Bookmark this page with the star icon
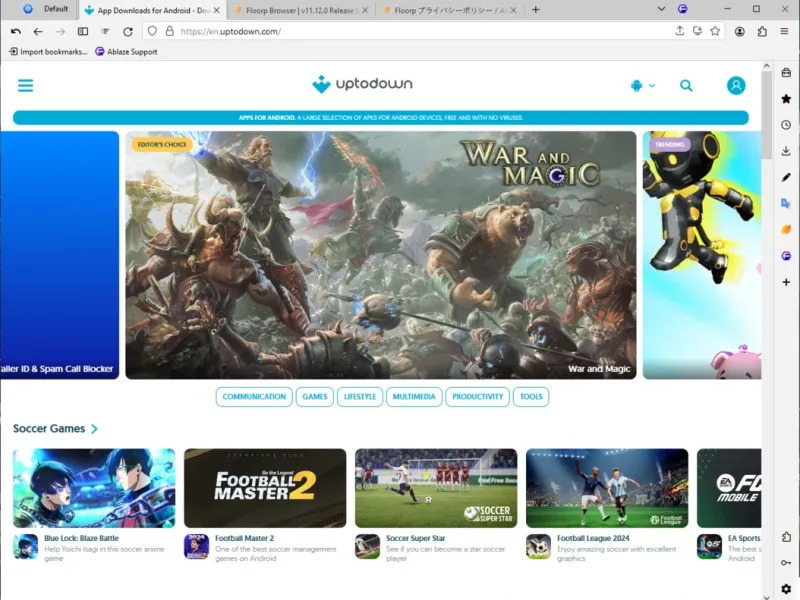 pyautogui.click(x=715, y=31)
